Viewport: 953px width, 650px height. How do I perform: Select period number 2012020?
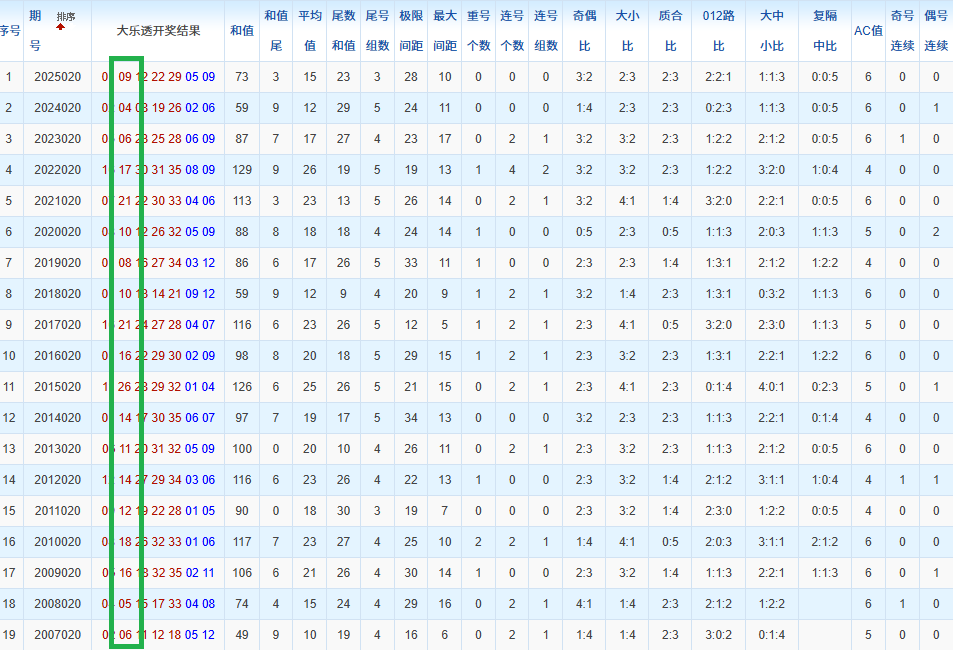pos(58,480)
